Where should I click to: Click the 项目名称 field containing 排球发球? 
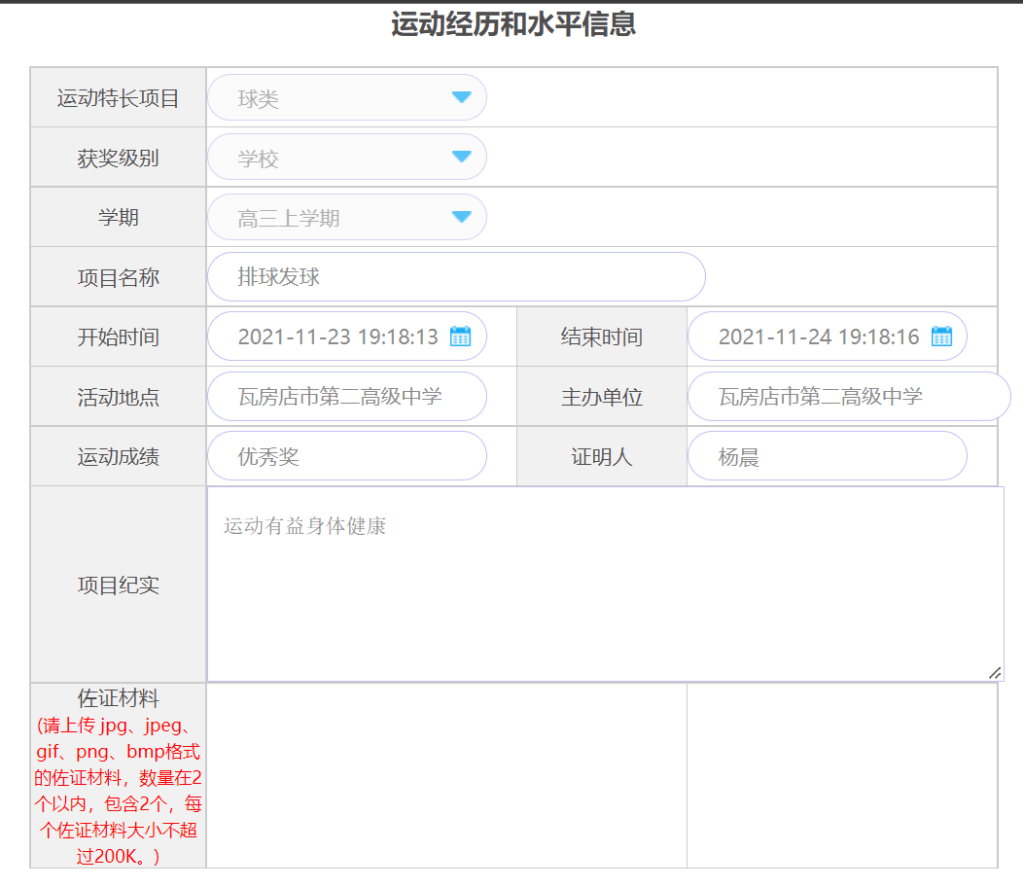(x=455, y=277)
